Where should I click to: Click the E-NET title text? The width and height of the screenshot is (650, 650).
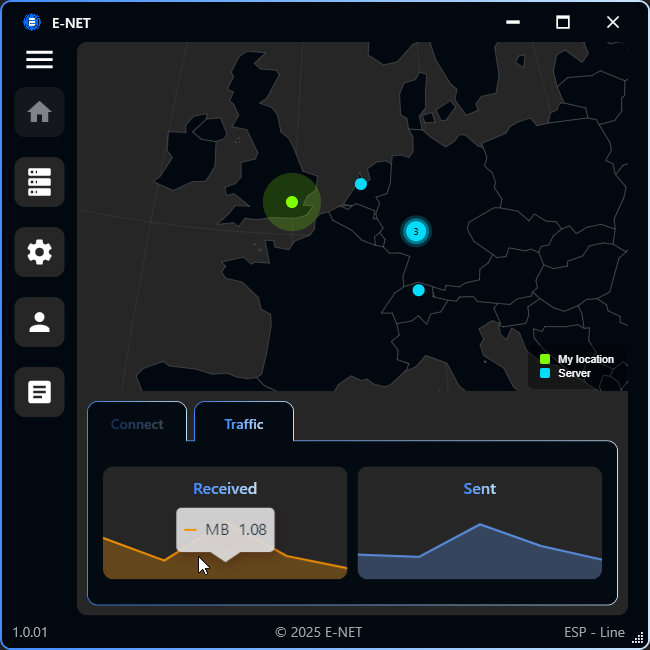pos(71,23)
